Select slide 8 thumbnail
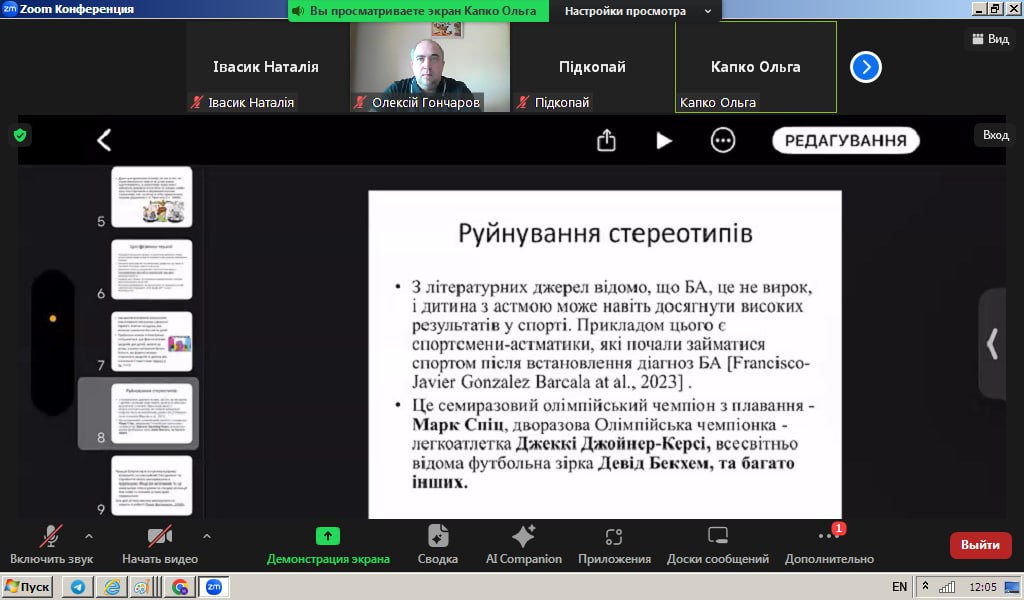This screenshot has height=600, width=1024. (x=152, y=413)
